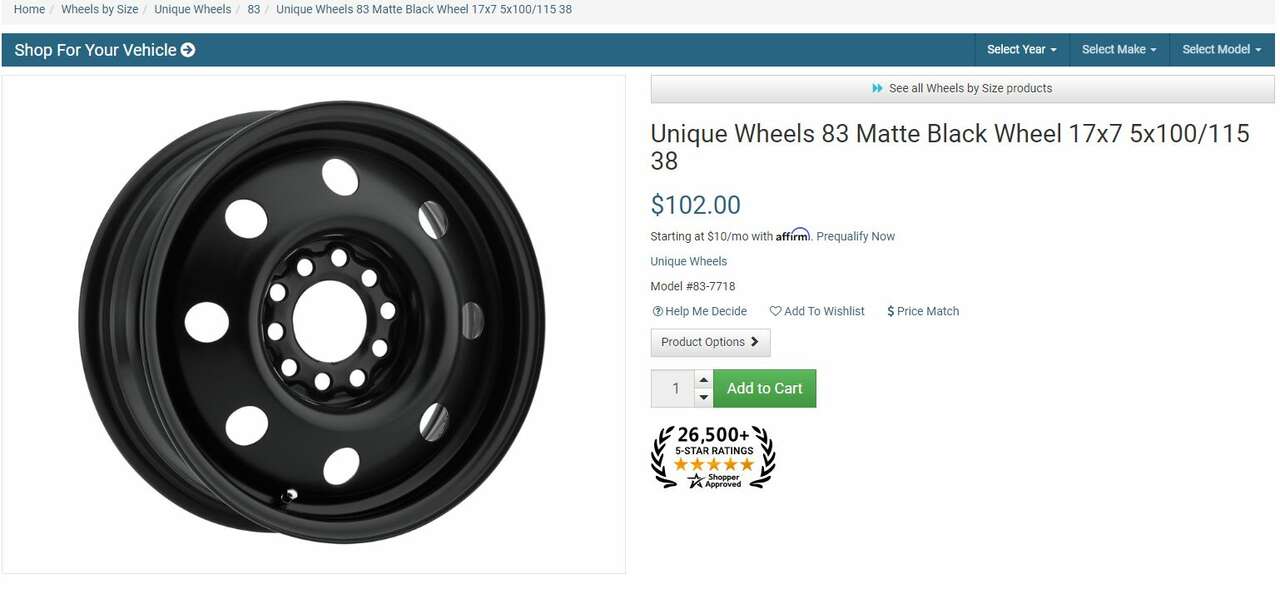Click the Help Me Decide question icon
Viewport: 1280px width, 589px height.
click(658, 312)
